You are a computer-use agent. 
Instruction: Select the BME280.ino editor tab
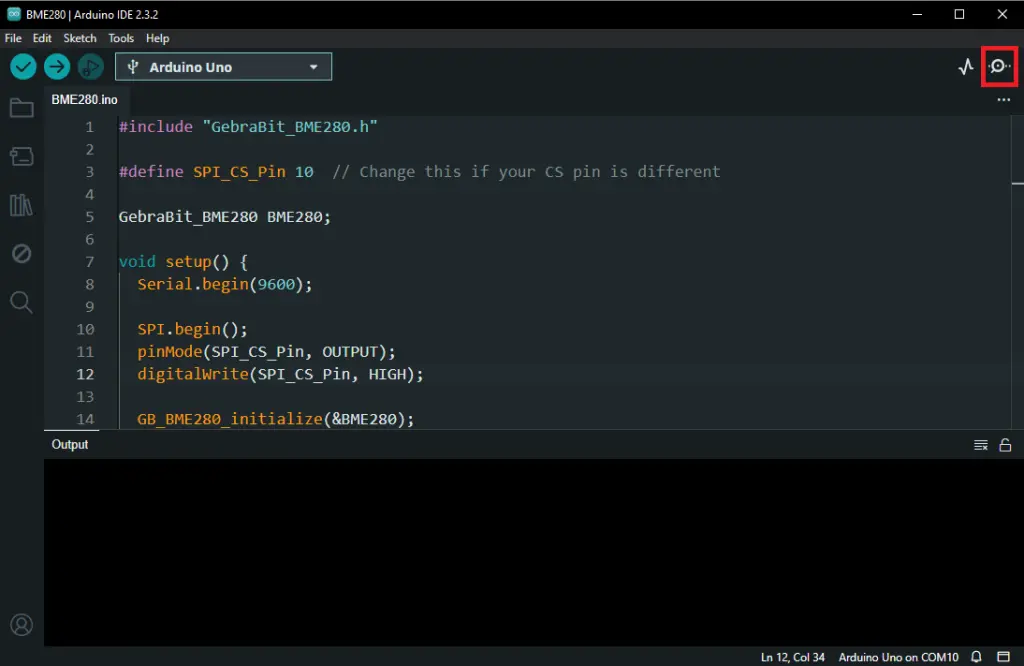(85, 100)
